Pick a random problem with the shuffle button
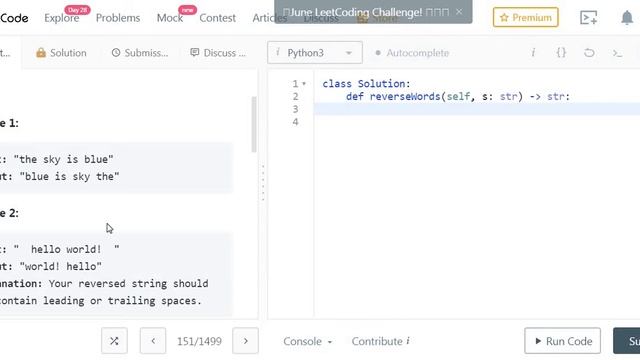640x360 pixels. click(x=114, y=341)
